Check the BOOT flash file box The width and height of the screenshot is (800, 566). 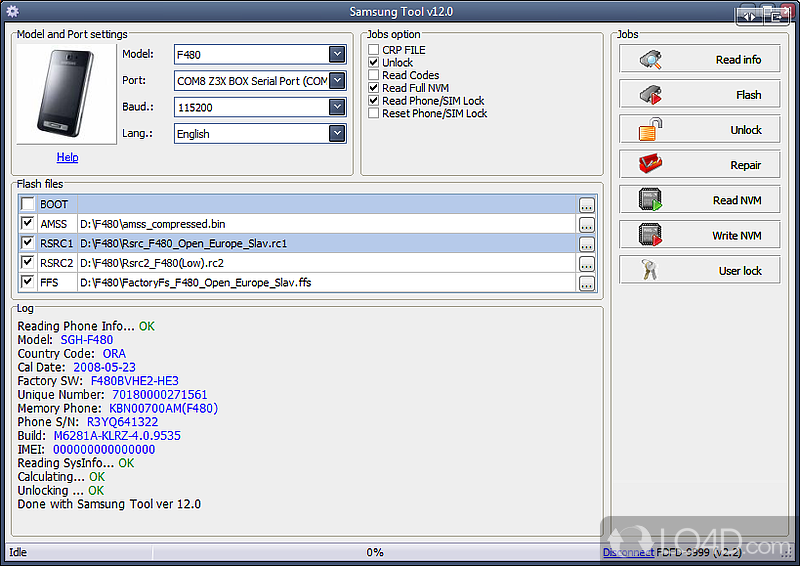[x=27, y=205]
